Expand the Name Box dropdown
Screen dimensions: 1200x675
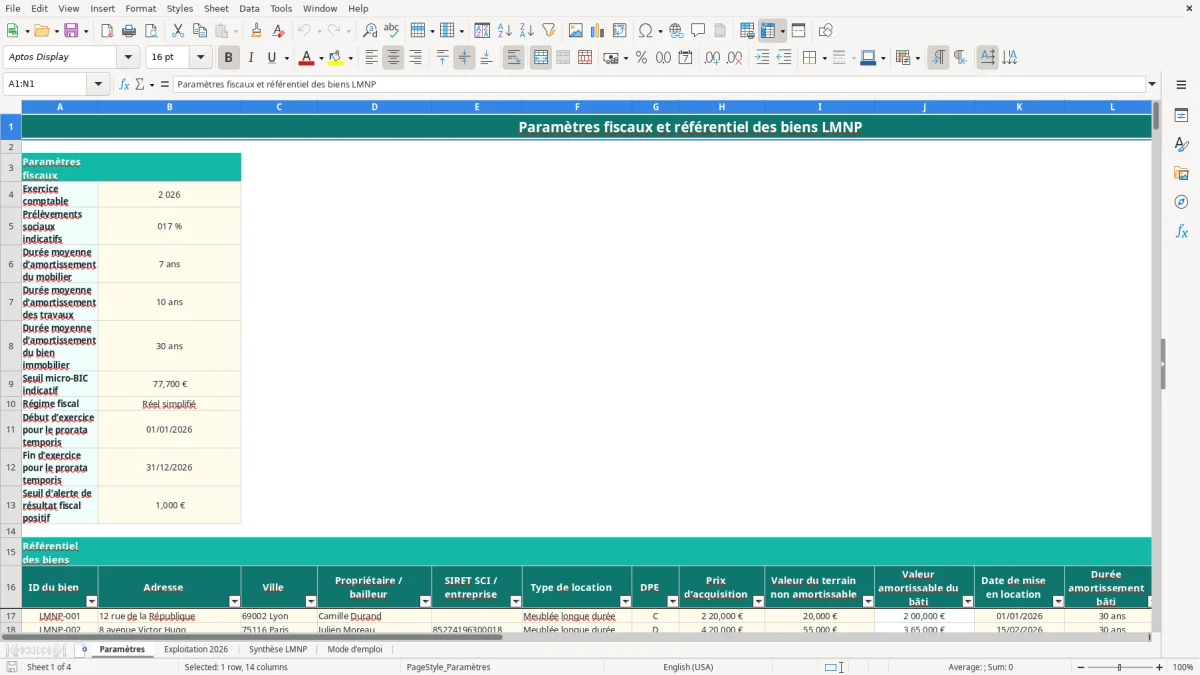(99, 84)
